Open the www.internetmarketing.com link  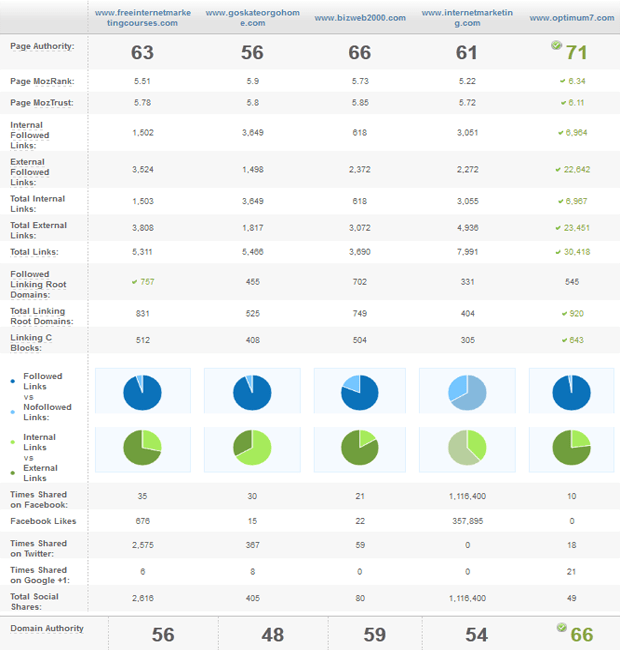(x=467, y=18)
